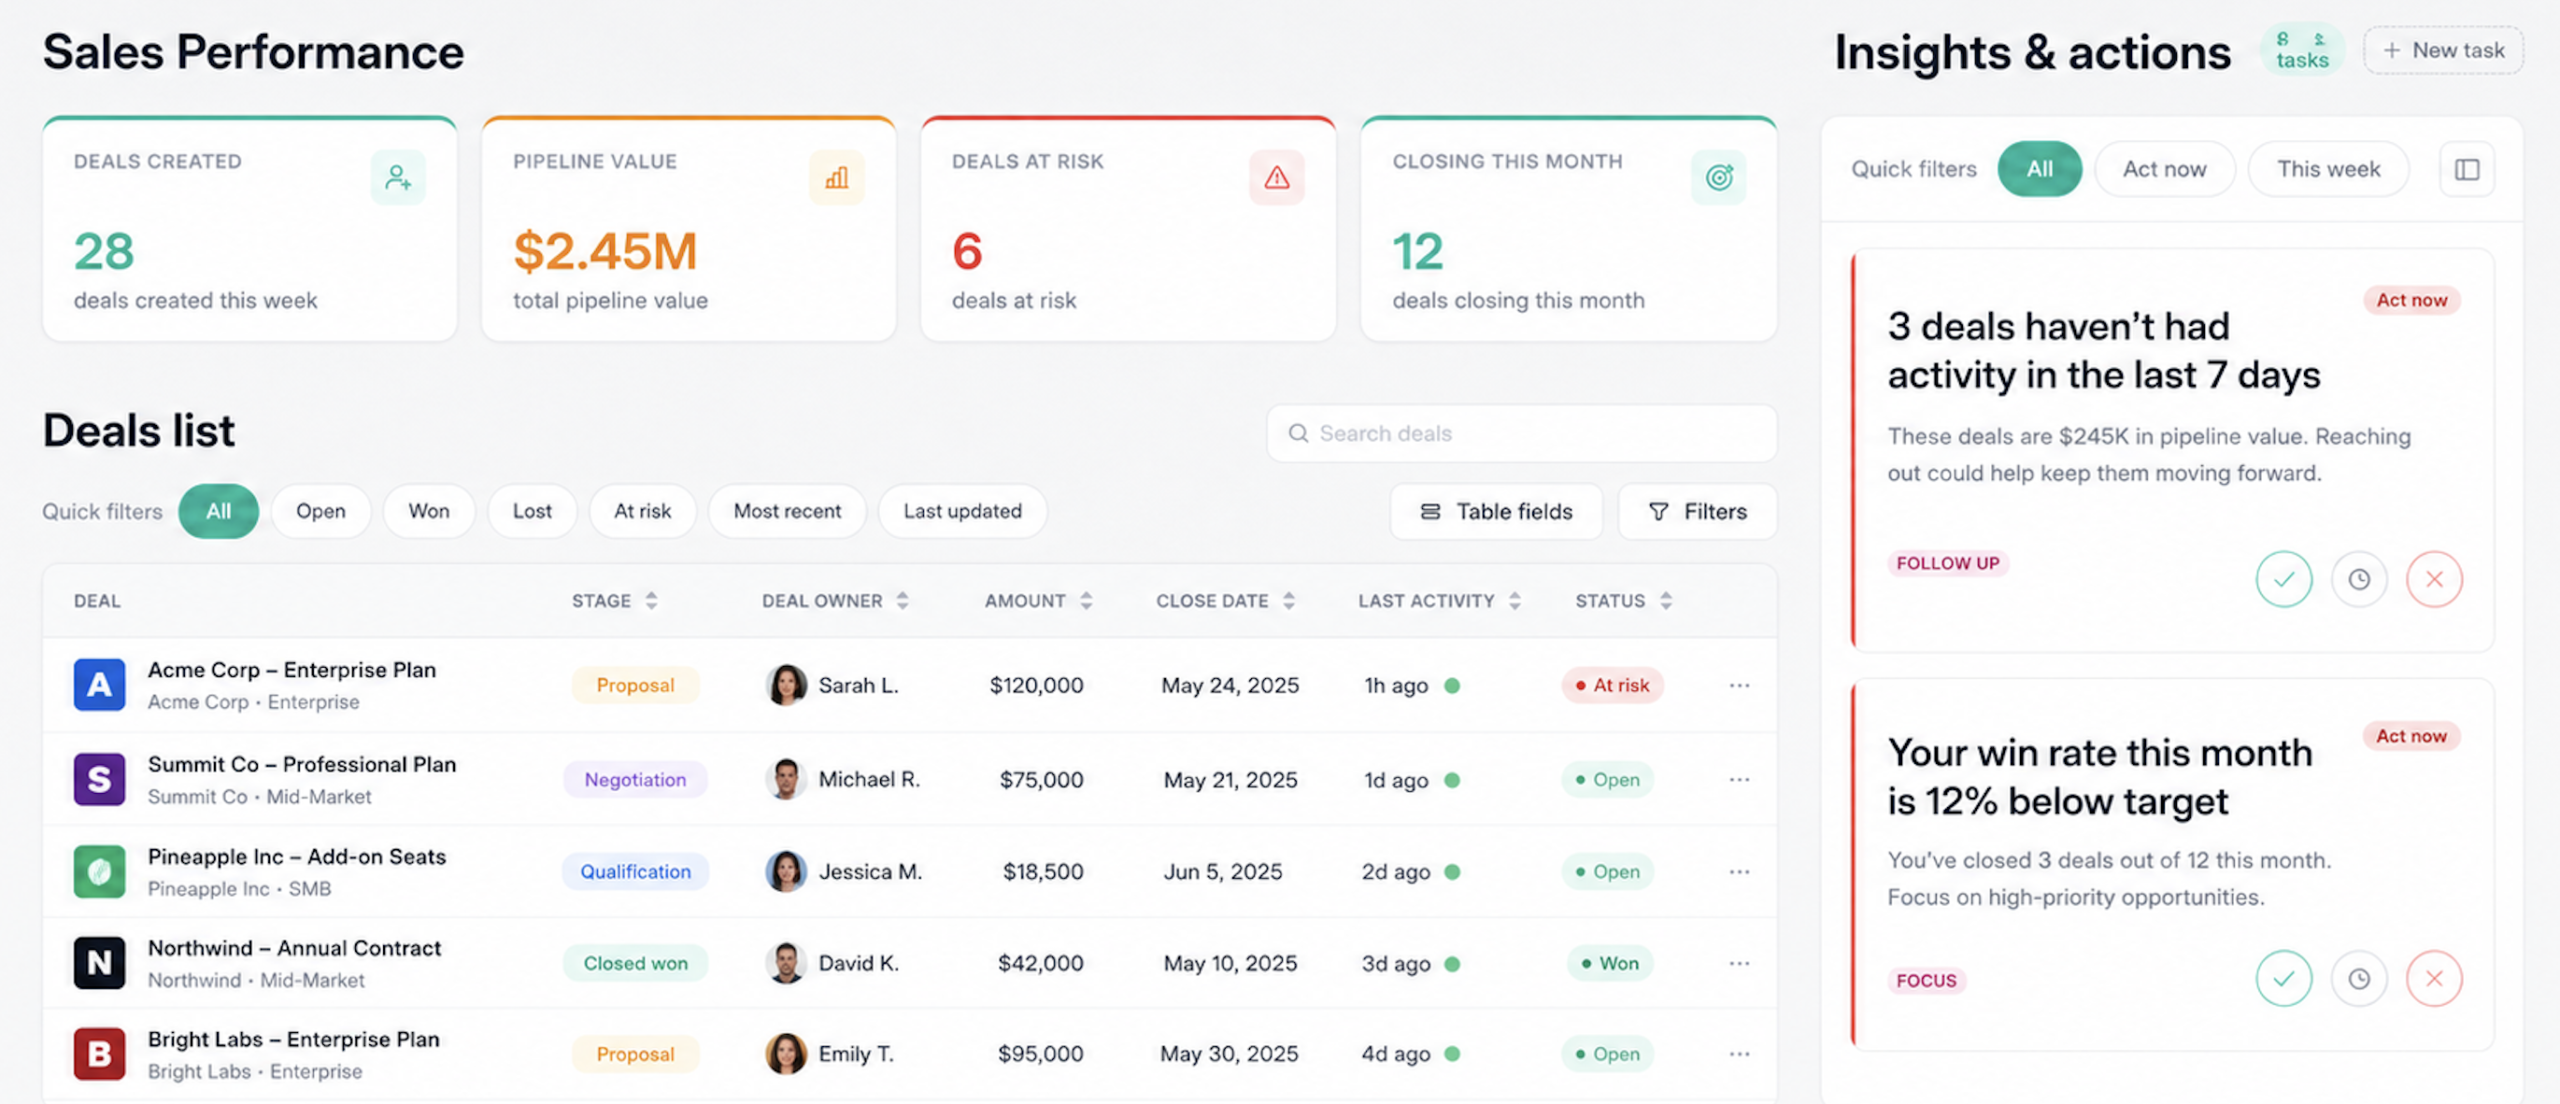This screenshot has height=1104, width=2560.
Task: Select the Won deals quick filter
Action: pos(428,511)
